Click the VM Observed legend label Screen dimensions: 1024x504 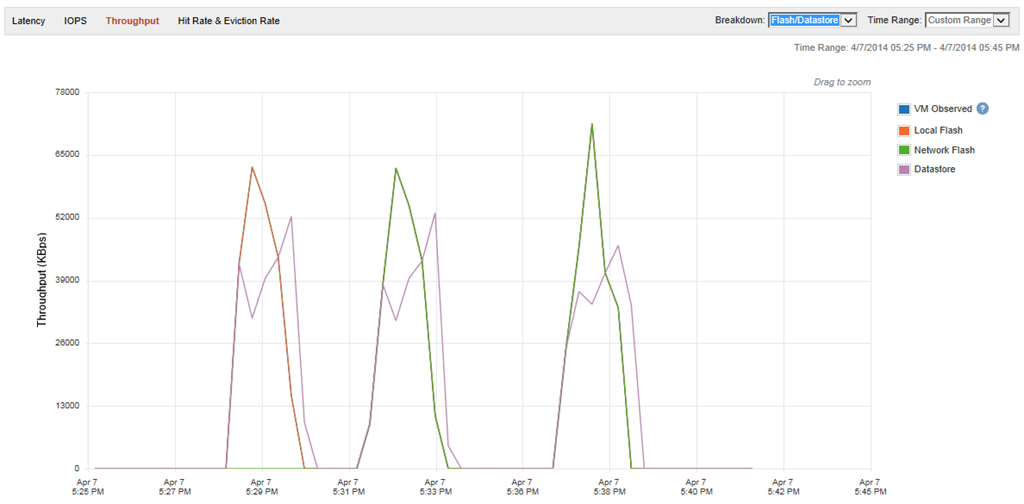[942, 109]
